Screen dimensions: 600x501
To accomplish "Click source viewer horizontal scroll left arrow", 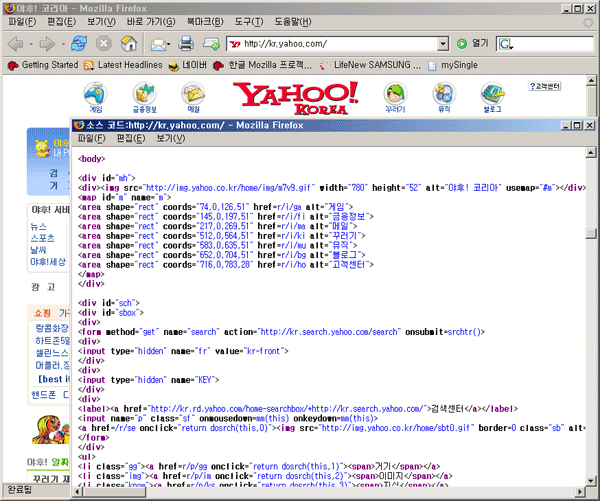I will click(77, 491).
